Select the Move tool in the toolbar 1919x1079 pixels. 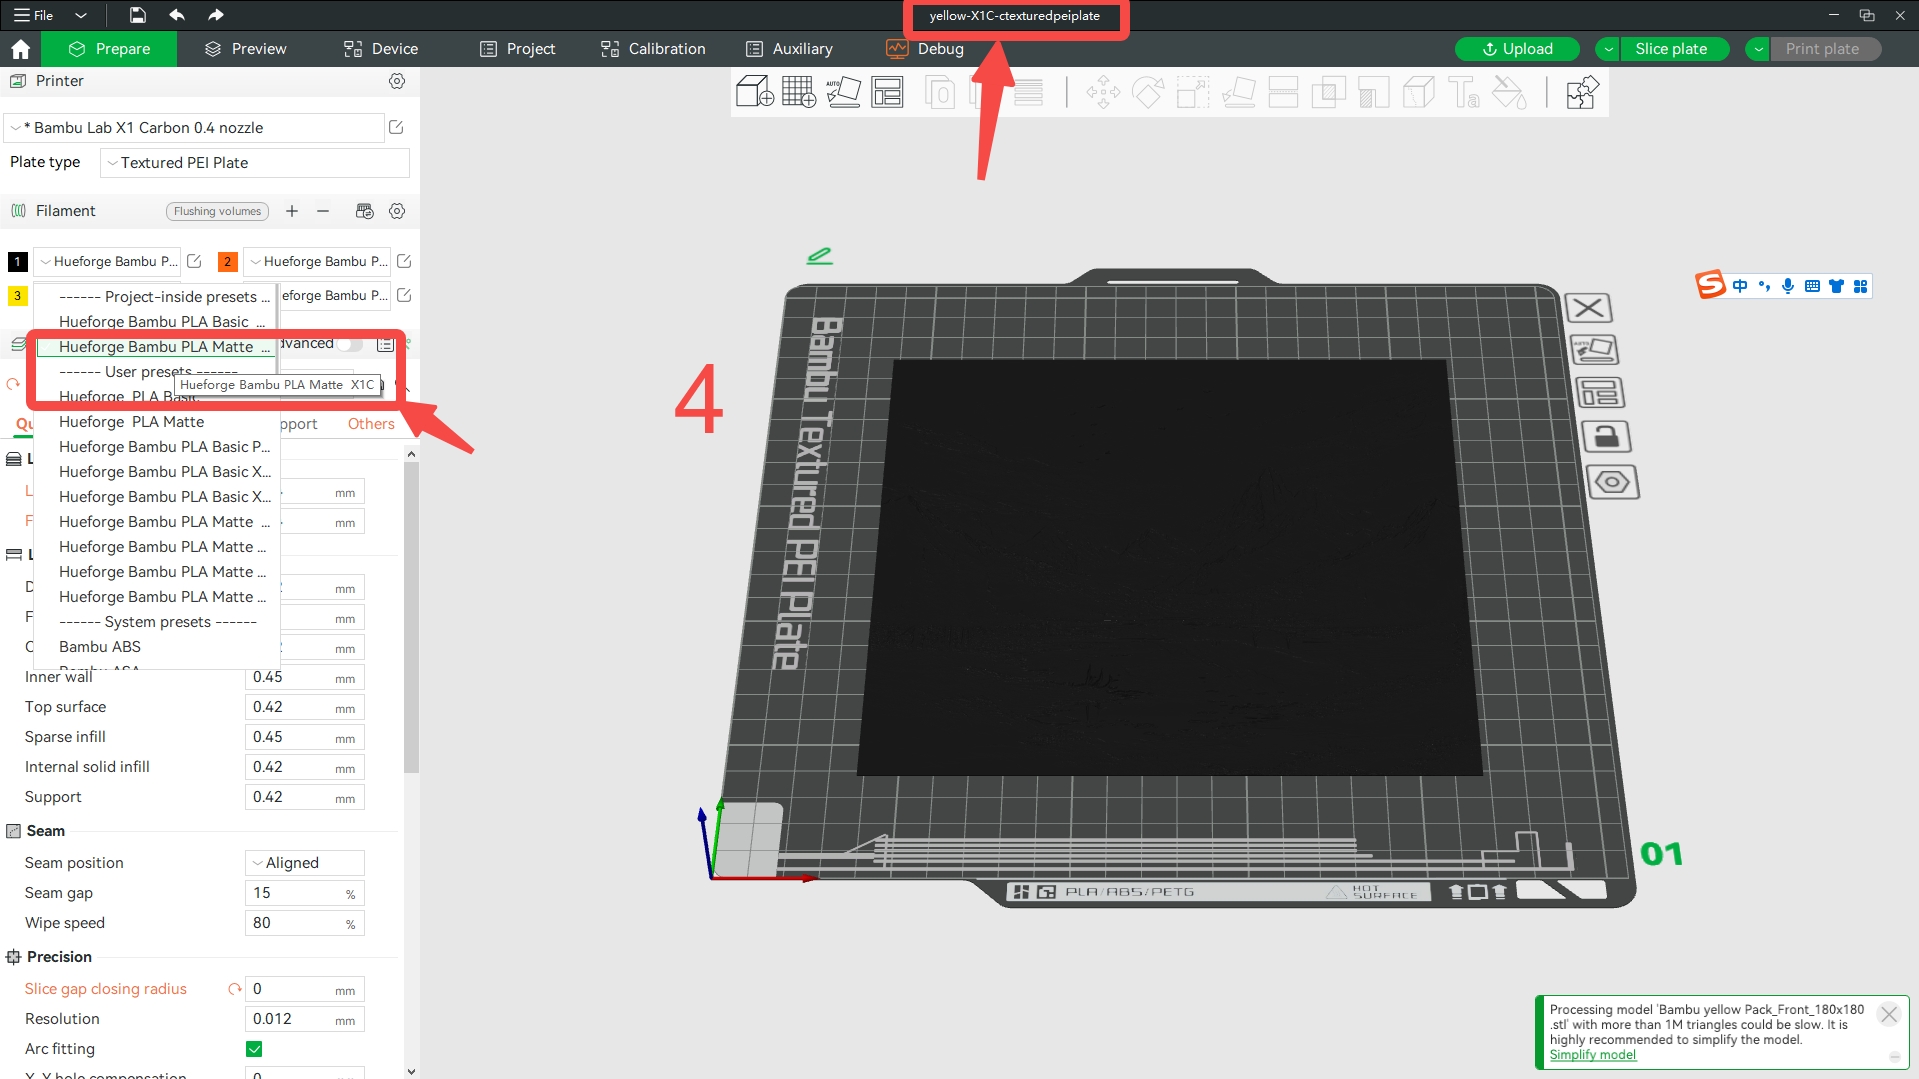pyautogui.click(x=1103, y=92)
